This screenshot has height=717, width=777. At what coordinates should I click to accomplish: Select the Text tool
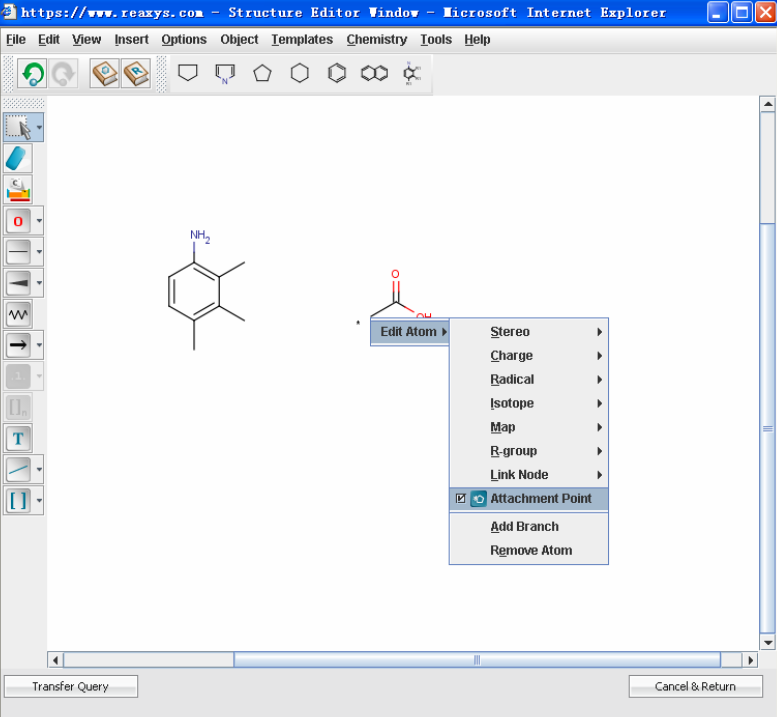pos(18,439)
